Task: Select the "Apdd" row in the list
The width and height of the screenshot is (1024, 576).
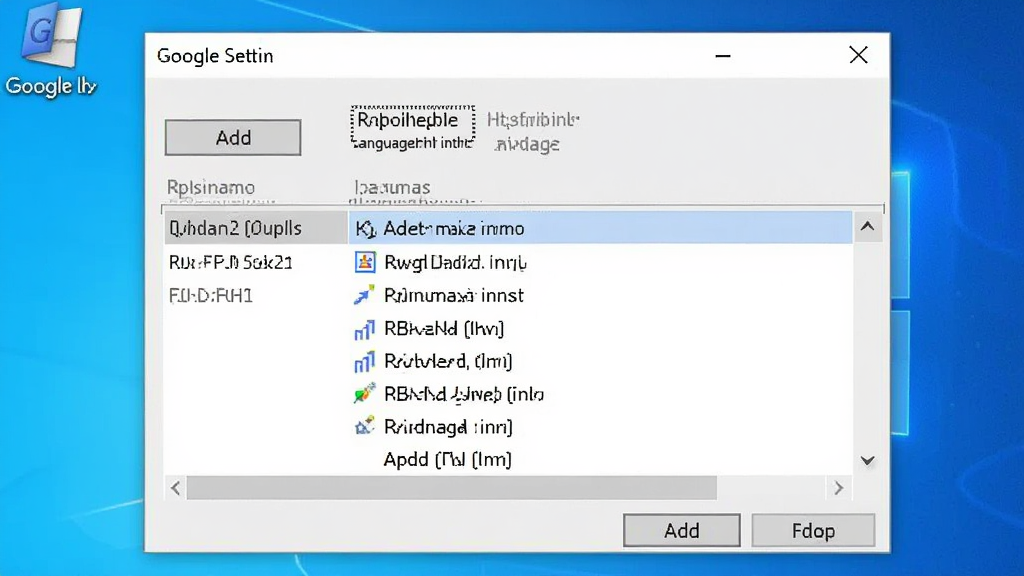Action: click(x=600, y=459)
